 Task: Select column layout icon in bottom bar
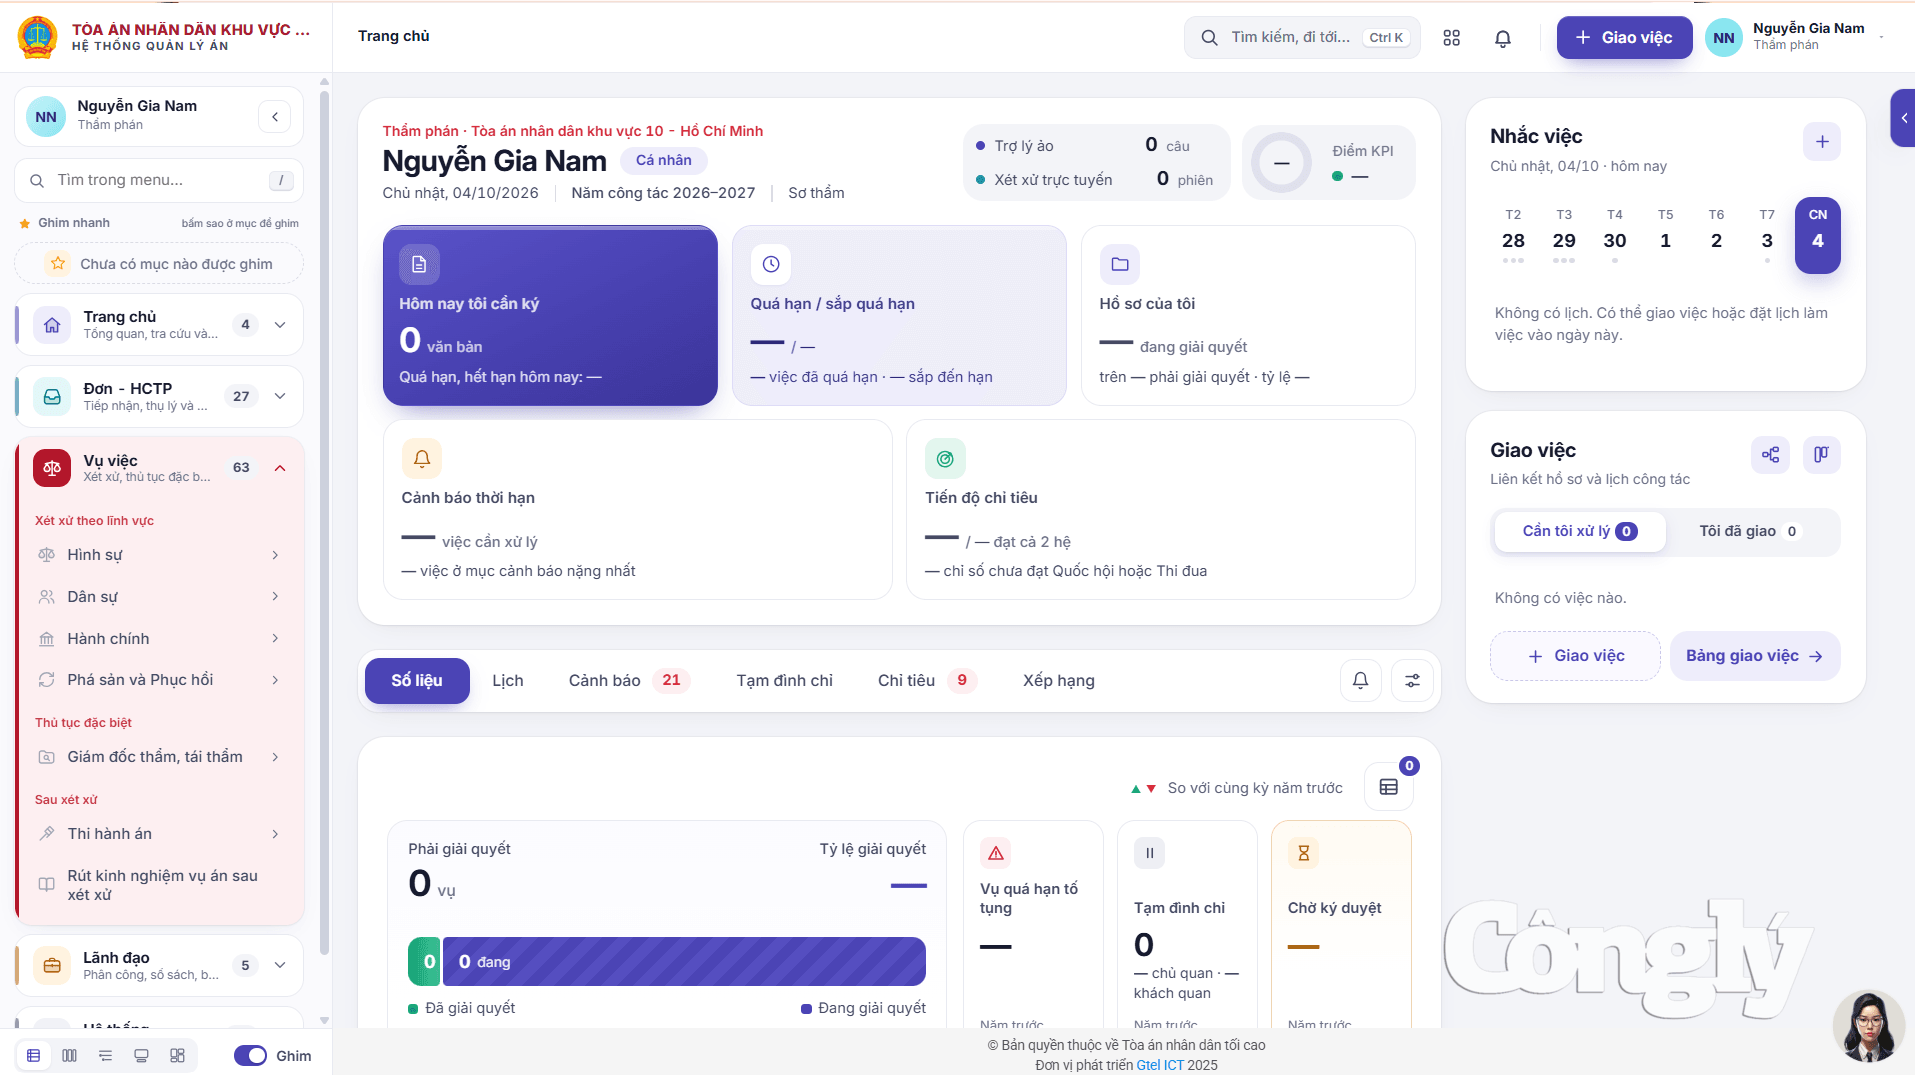(70, 1056)
